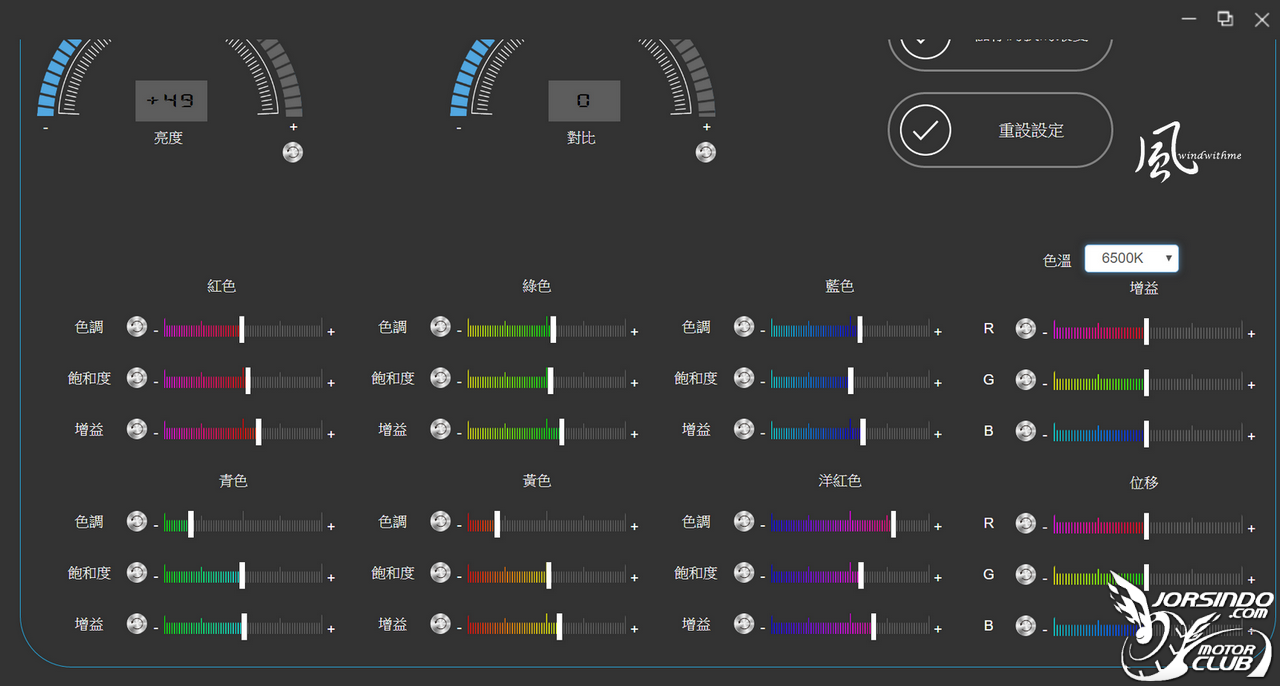Click the 重設設定 reset settings button
The width and height of the screenshot is (1280, 686).
1000,130
